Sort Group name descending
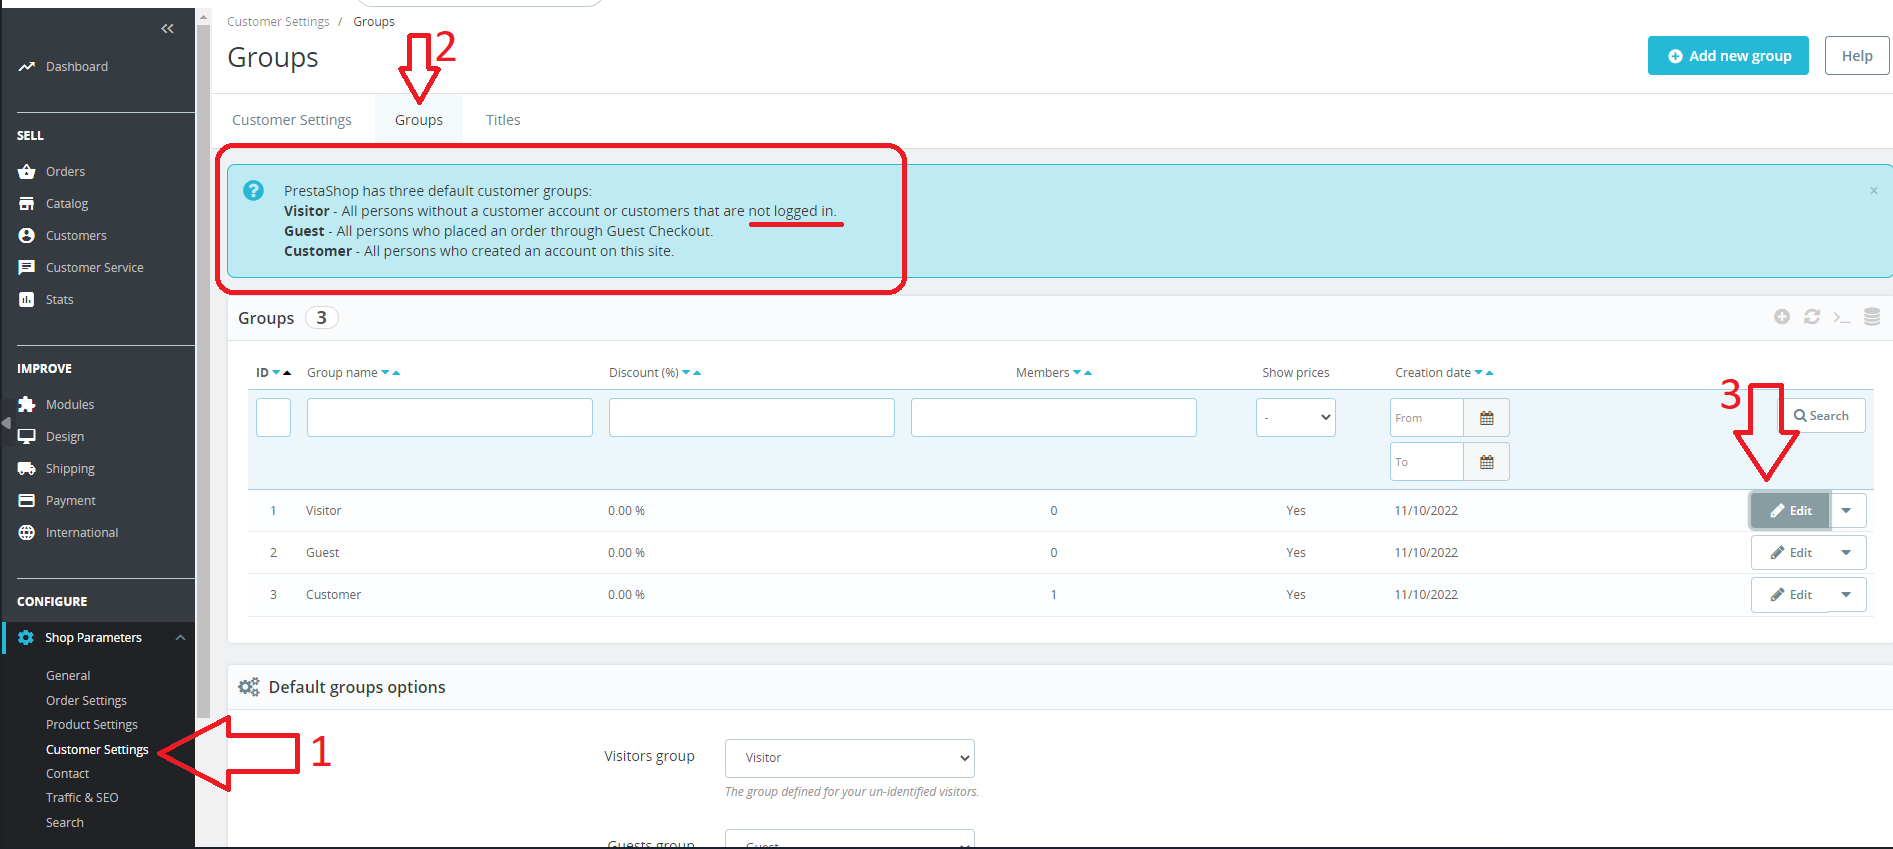The height and width of the screenshot is (849, 1893). 385,373
